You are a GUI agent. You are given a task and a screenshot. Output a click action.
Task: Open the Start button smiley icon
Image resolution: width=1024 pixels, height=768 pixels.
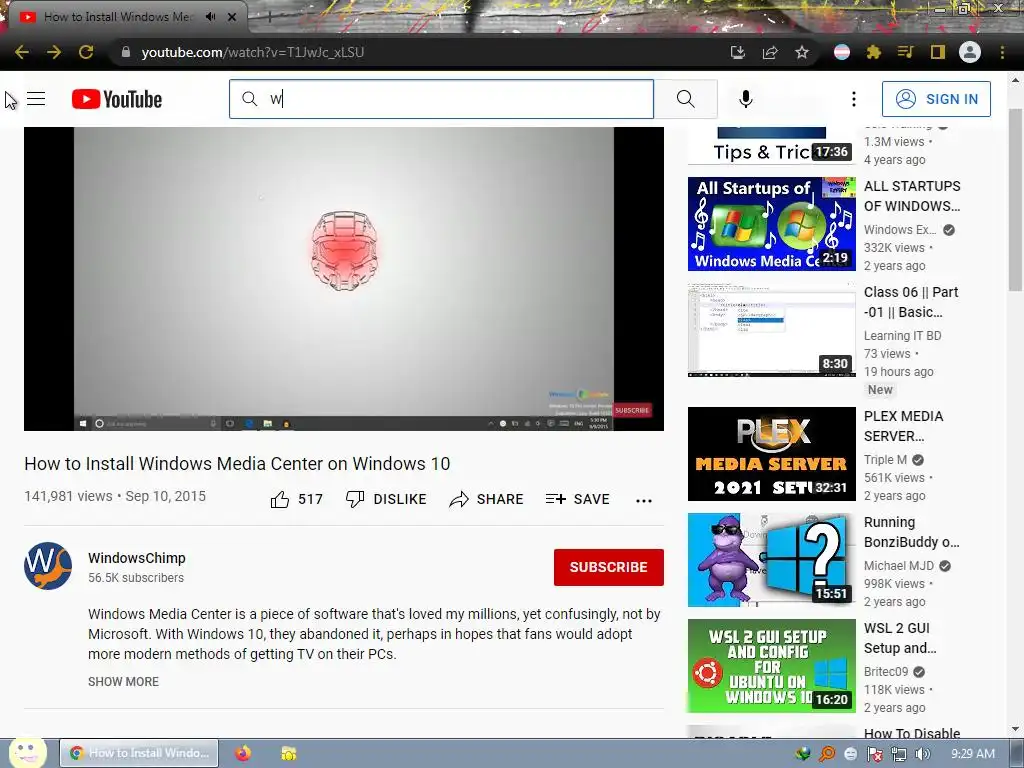point(27,752)
